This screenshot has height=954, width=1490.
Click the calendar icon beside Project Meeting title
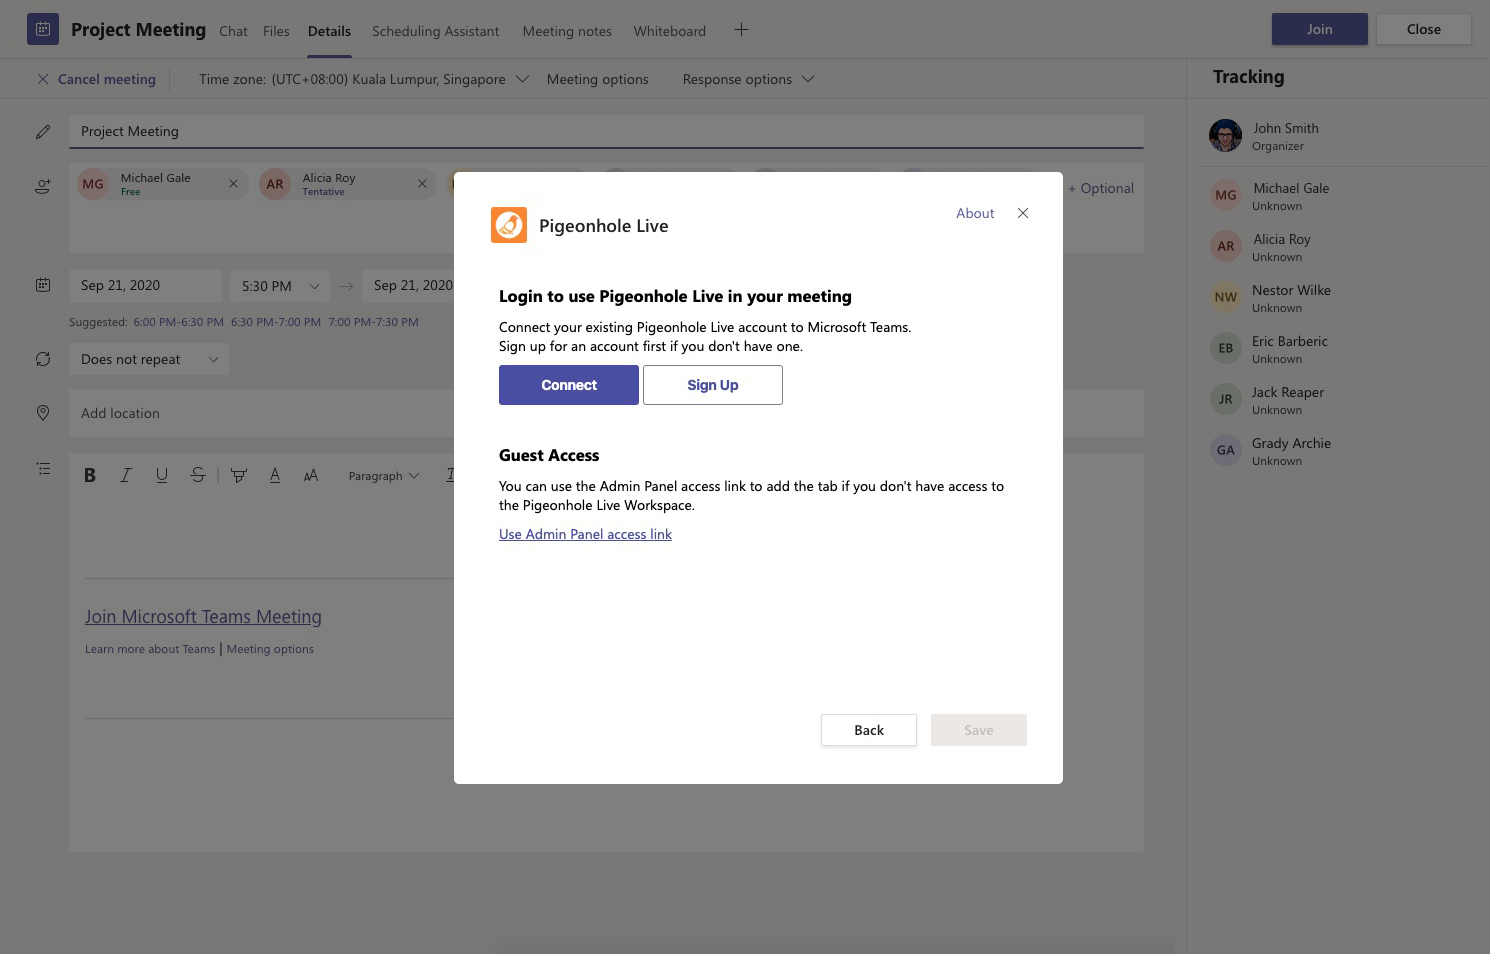[43, 29]
